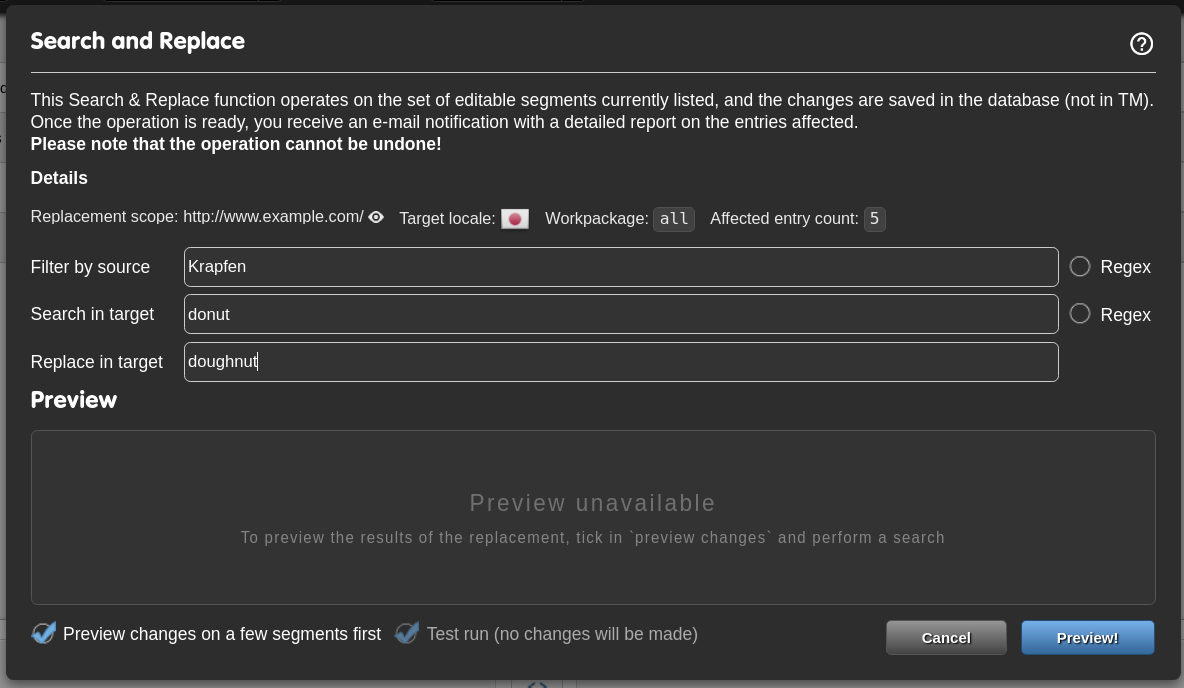Click the Japan flag target locale icon

[515, 219]
